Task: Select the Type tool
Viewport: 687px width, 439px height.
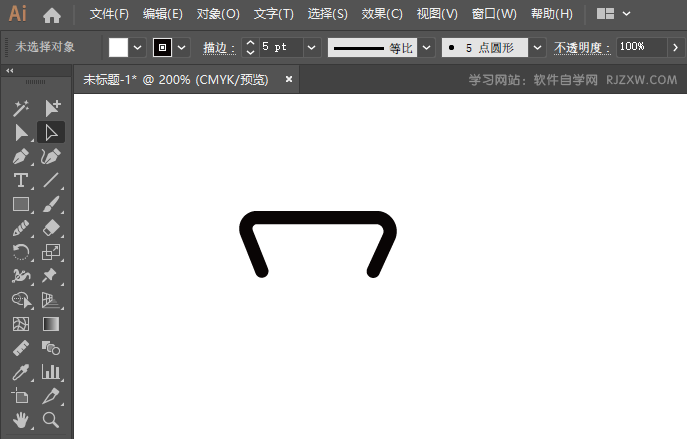Action: coord(21,181)
